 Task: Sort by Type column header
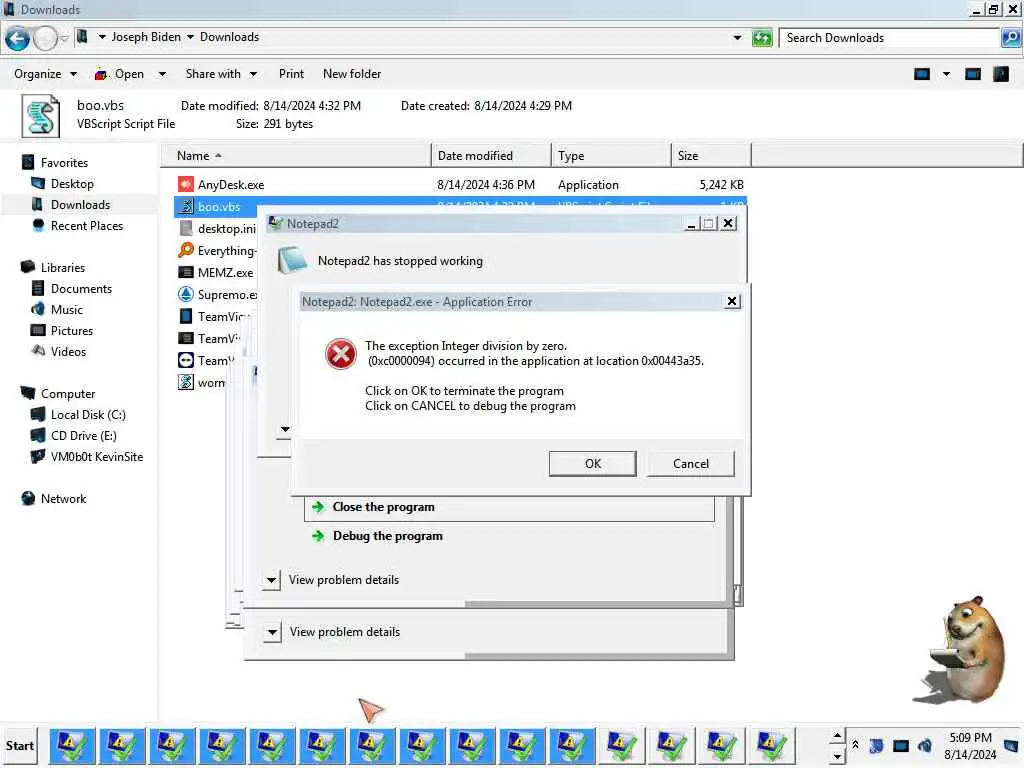611,155
